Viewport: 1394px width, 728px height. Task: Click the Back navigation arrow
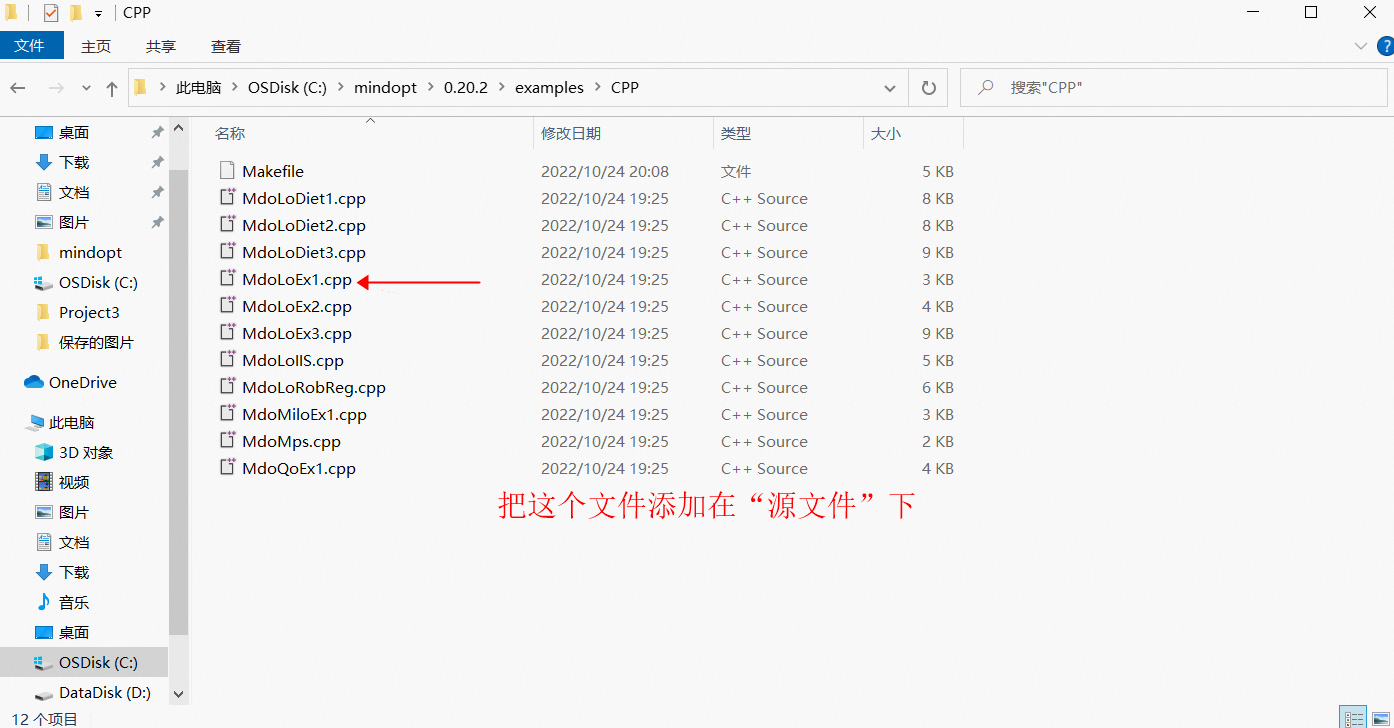(x=18, y=88)
